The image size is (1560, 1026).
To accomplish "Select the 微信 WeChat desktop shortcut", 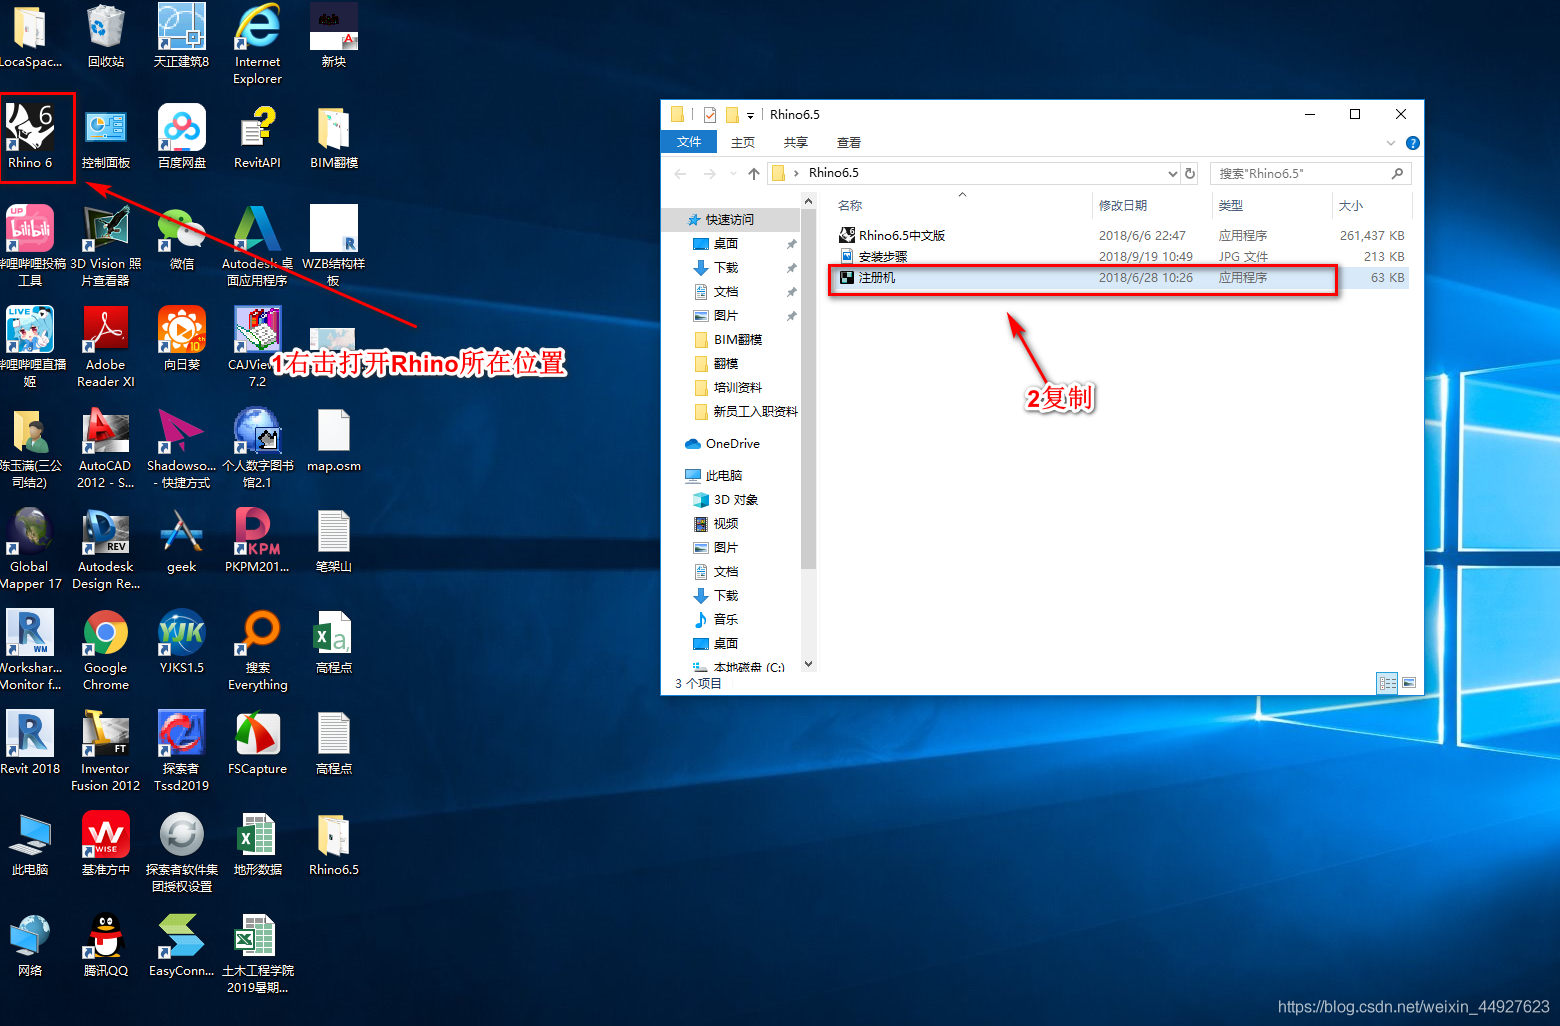I will [182, 238].
